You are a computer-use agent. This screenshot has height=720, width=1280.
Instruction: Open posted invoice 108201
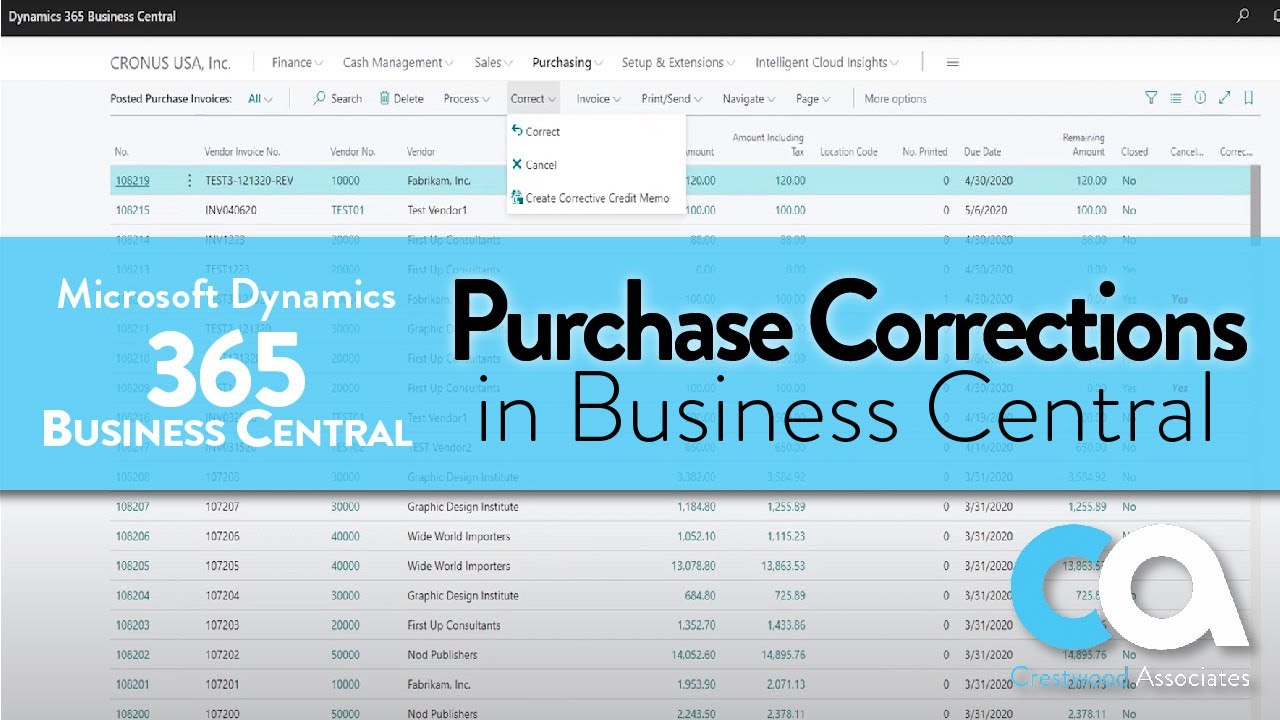pos(132,684)
